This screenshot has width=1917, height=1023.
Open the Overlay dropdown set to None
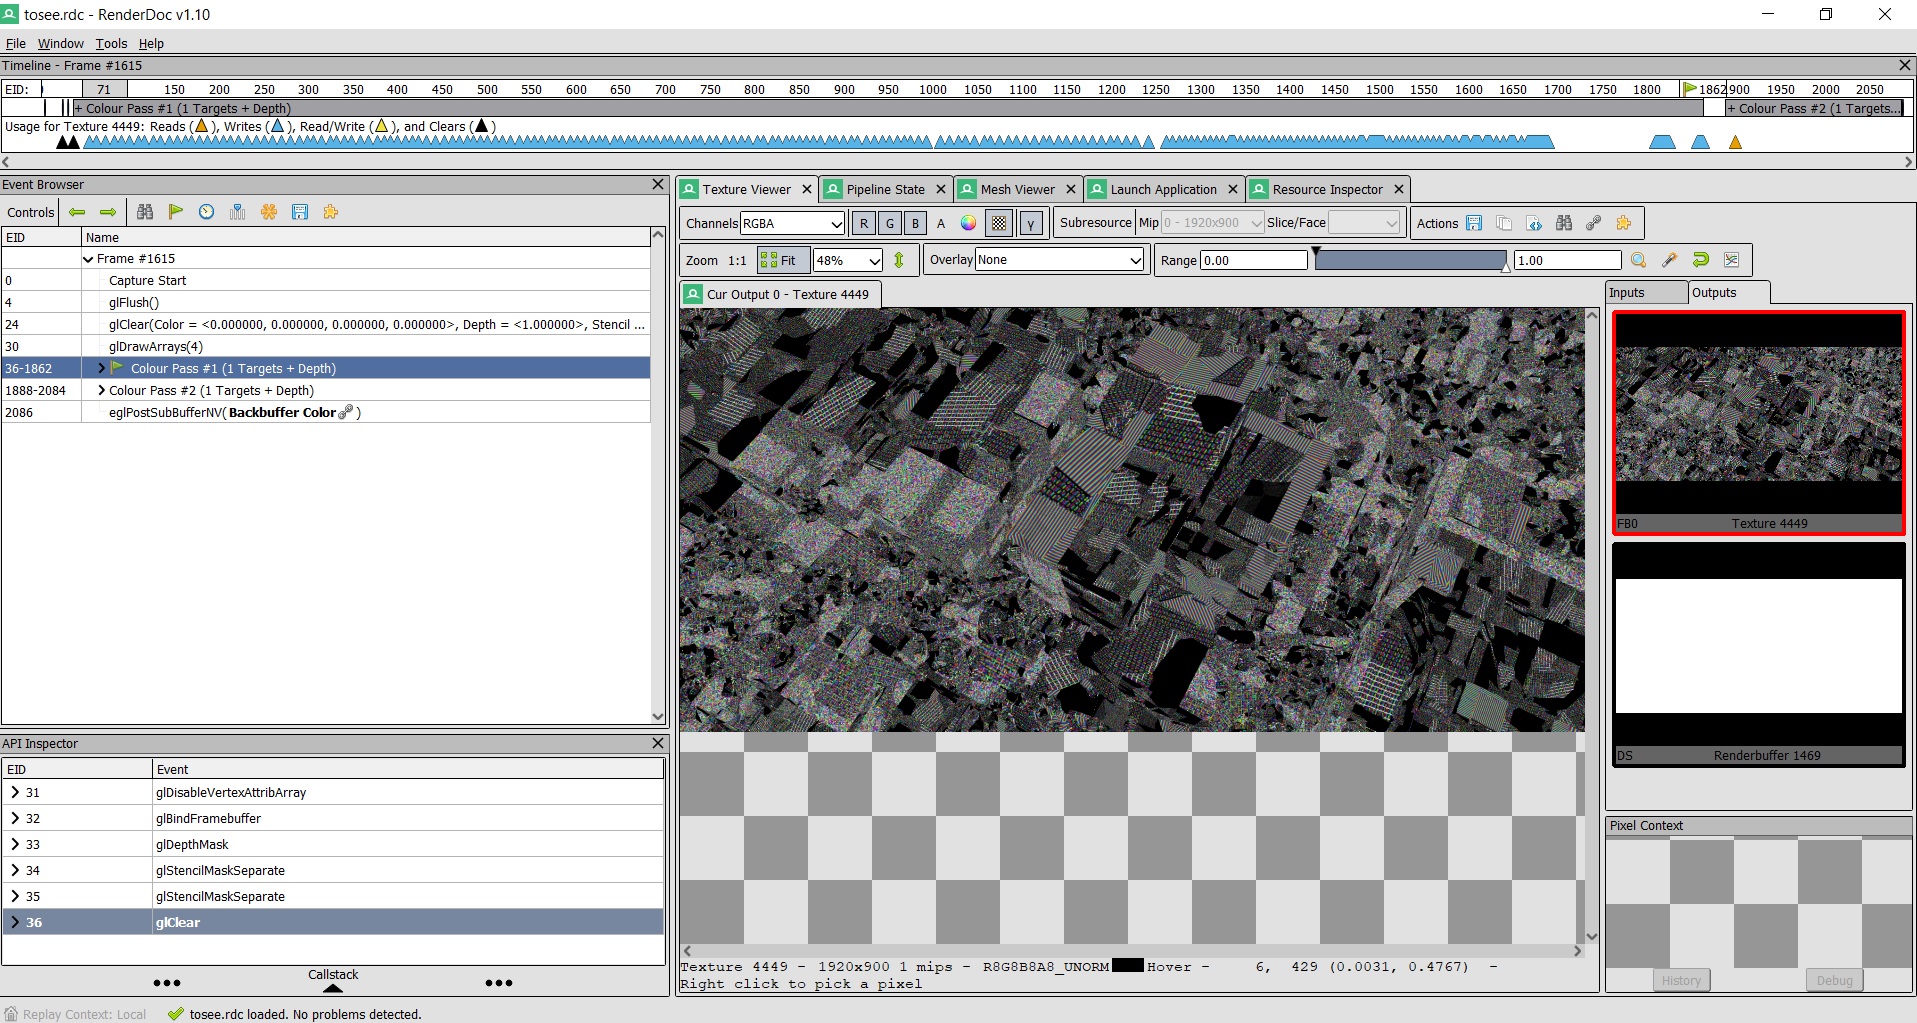point(1059,259)
